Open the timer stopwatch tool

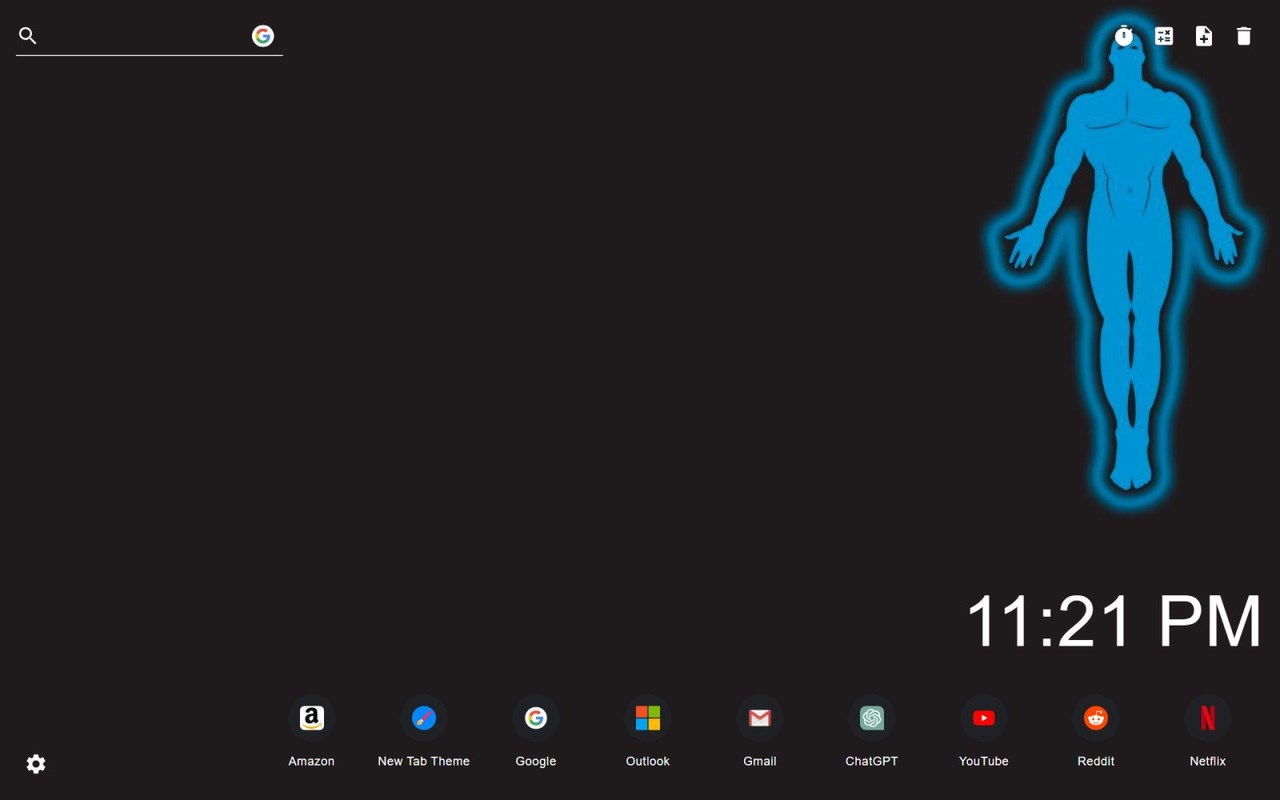click(x=1124, y=36)
